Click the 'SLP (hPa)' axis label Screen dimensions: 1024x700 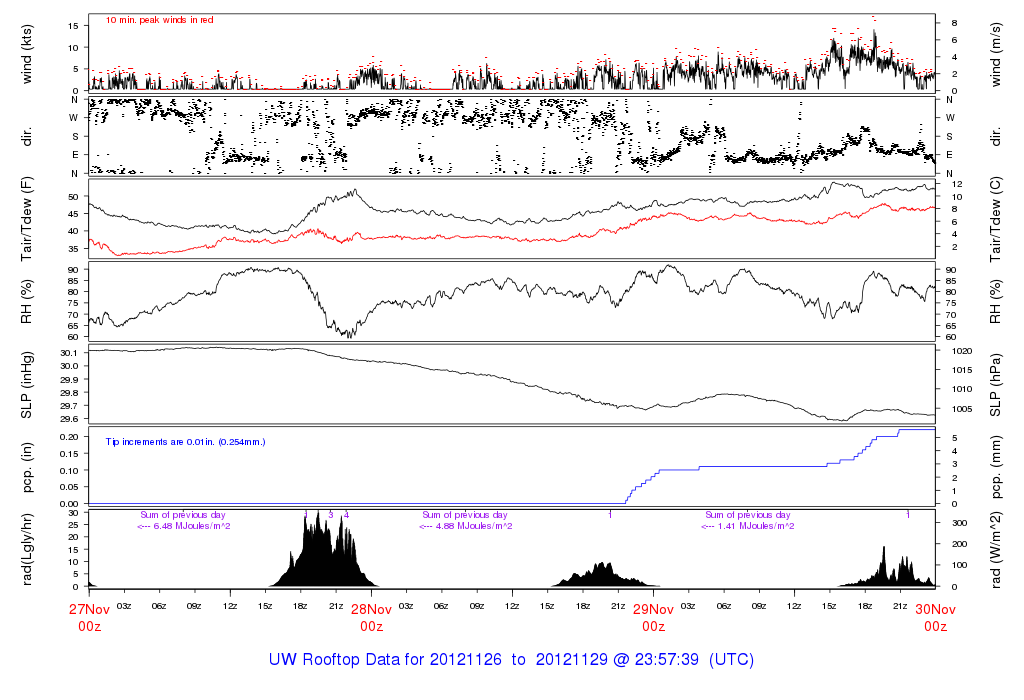click(x=995, y=385)
